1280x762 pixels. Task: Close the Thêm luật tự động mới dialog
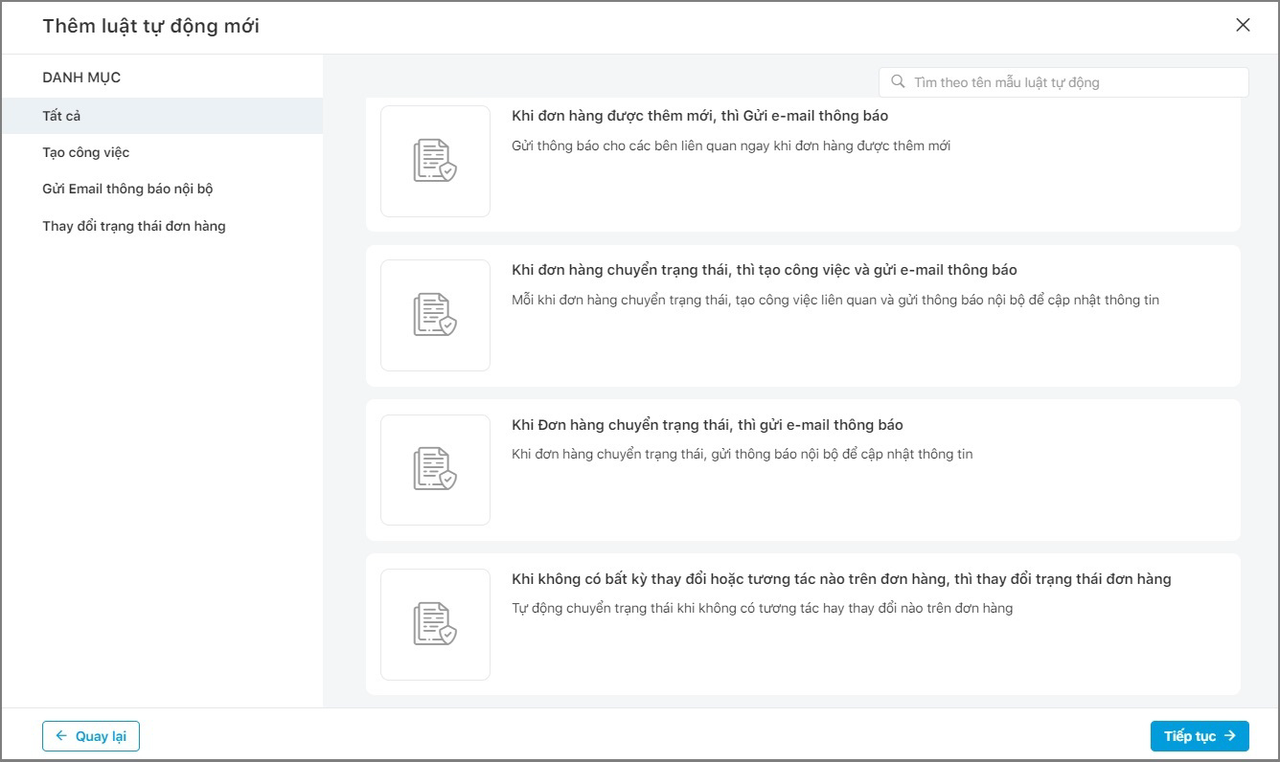coord(1243,25)
